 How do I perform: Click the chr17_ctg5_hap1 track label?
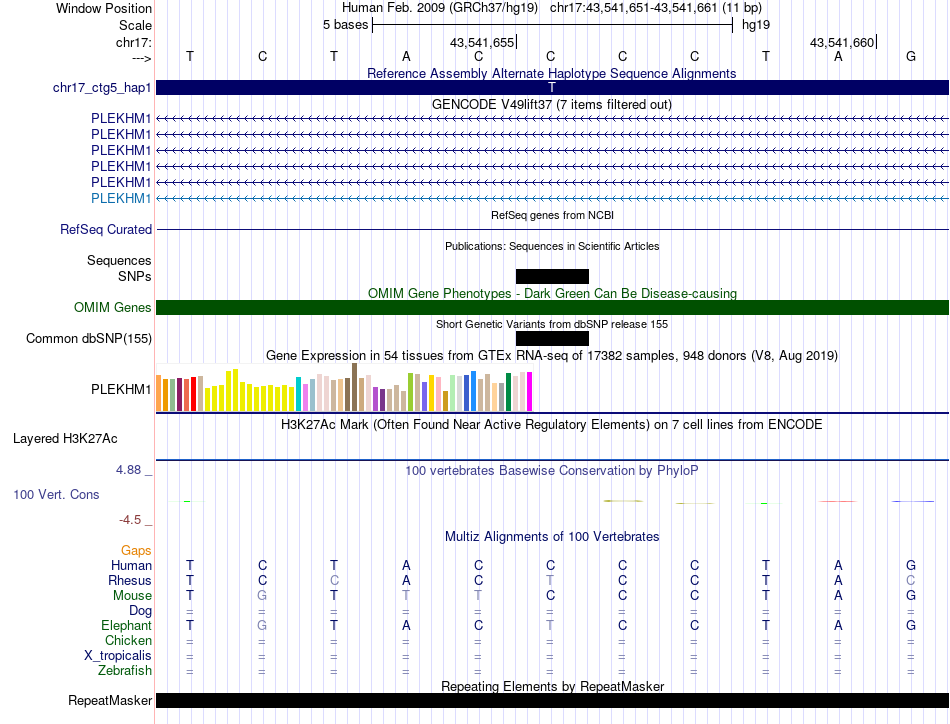[x=102, y=88]
